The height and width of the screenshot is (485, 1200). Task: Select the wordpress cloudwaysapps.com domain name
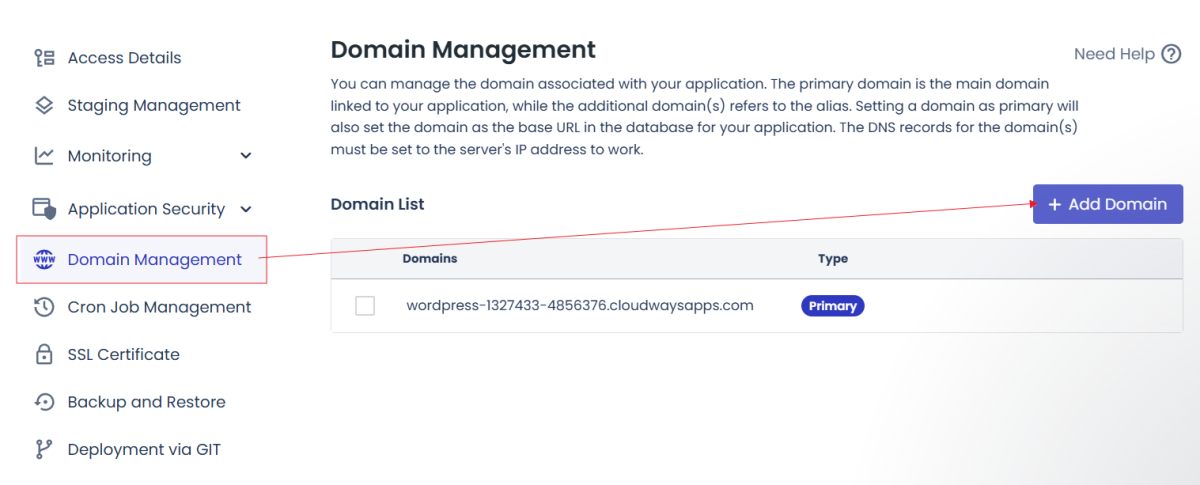point(579,306)
